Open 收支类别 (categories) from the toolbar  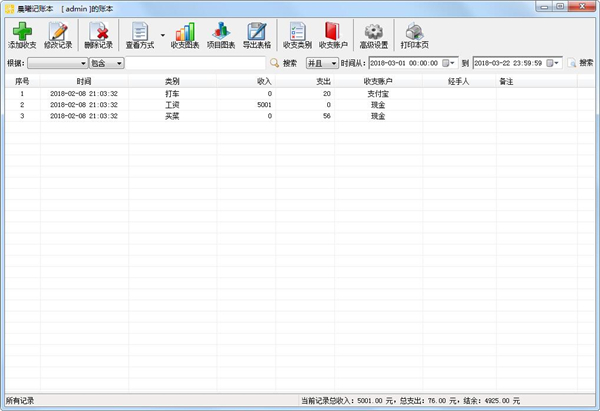[297, 36]
